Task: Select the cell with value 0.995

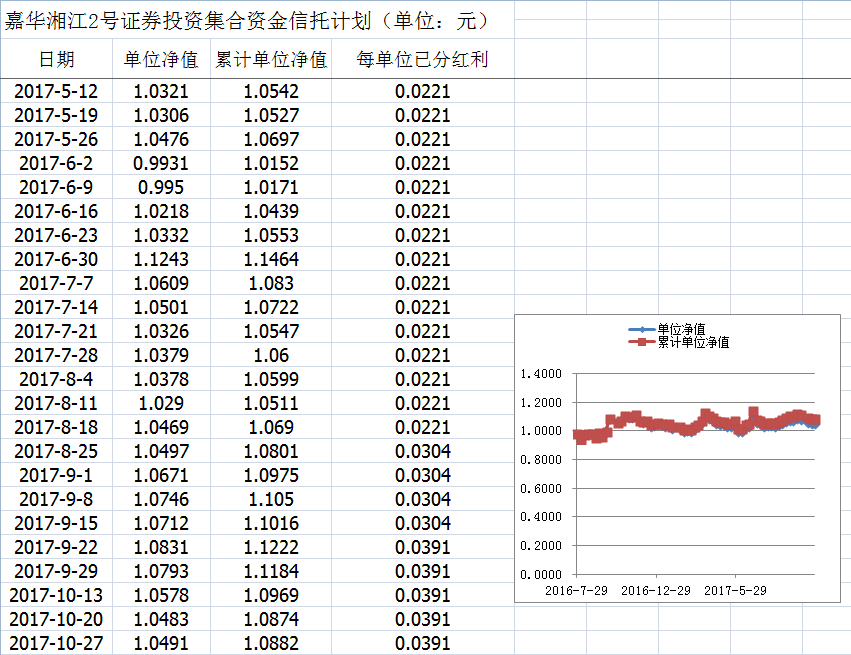Action: click(x=161, y=187)
